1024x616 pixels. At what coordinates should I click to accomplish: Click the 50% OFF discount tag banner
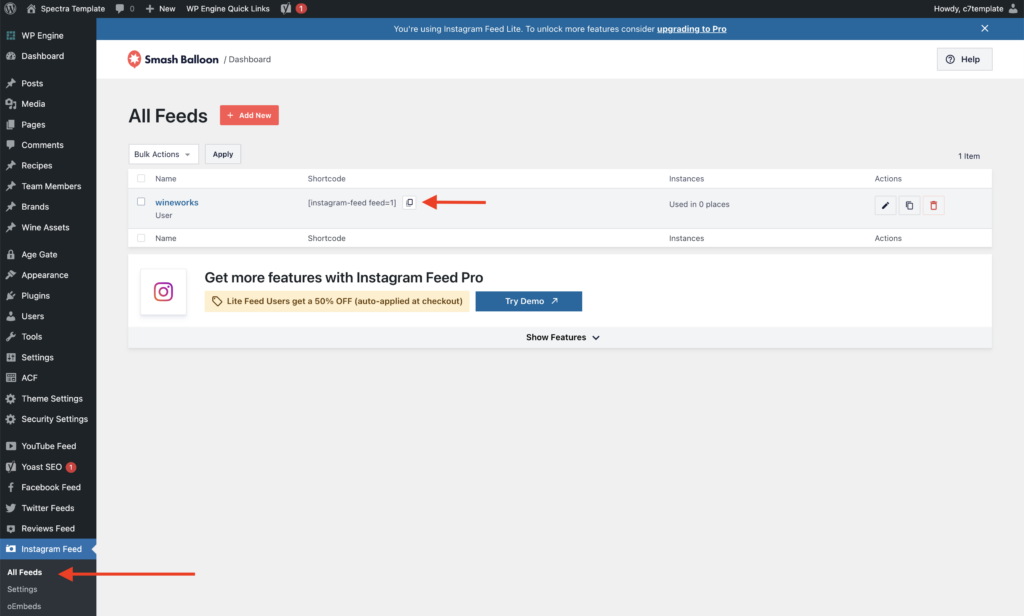337,301
